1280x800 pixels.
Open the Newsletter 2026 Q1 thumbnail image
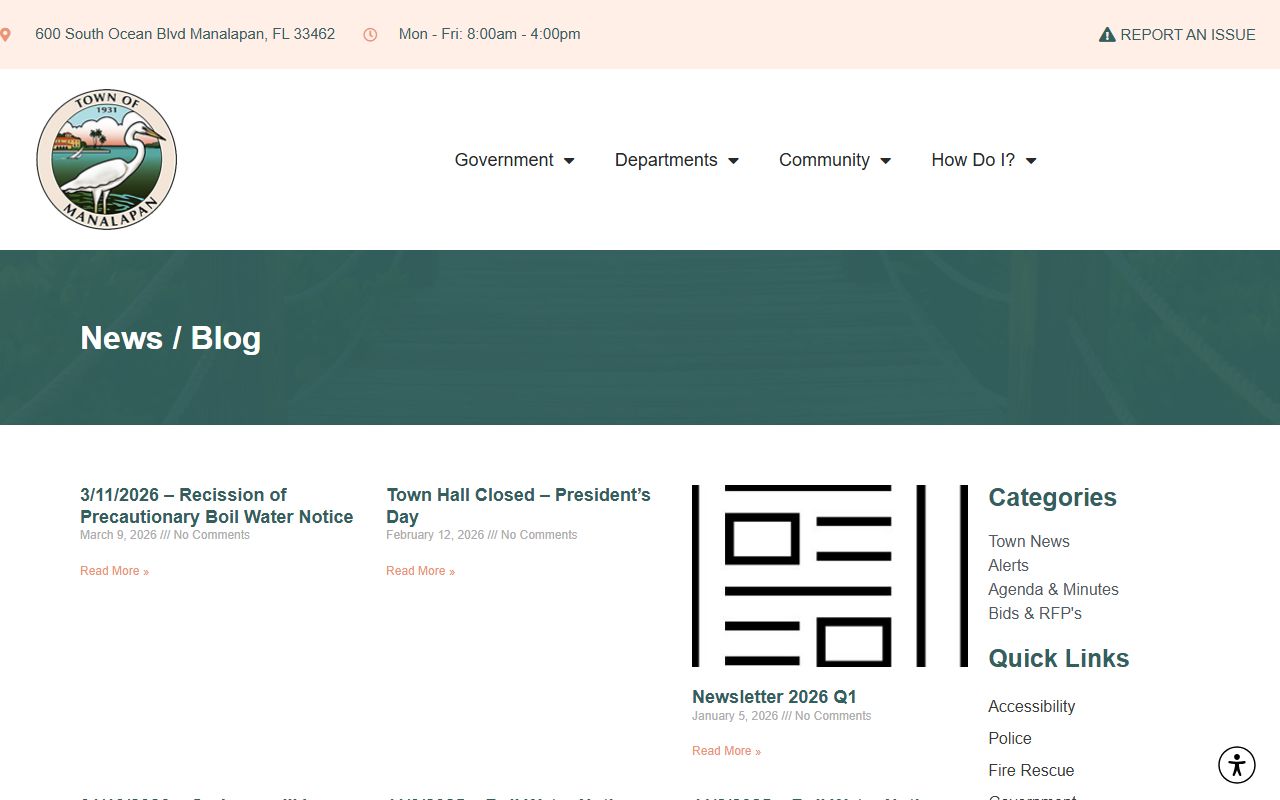830,576
